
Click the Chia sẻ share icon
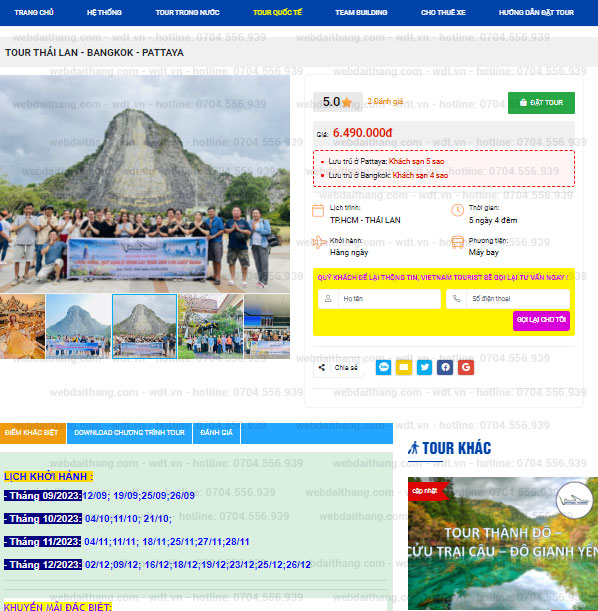322,367
